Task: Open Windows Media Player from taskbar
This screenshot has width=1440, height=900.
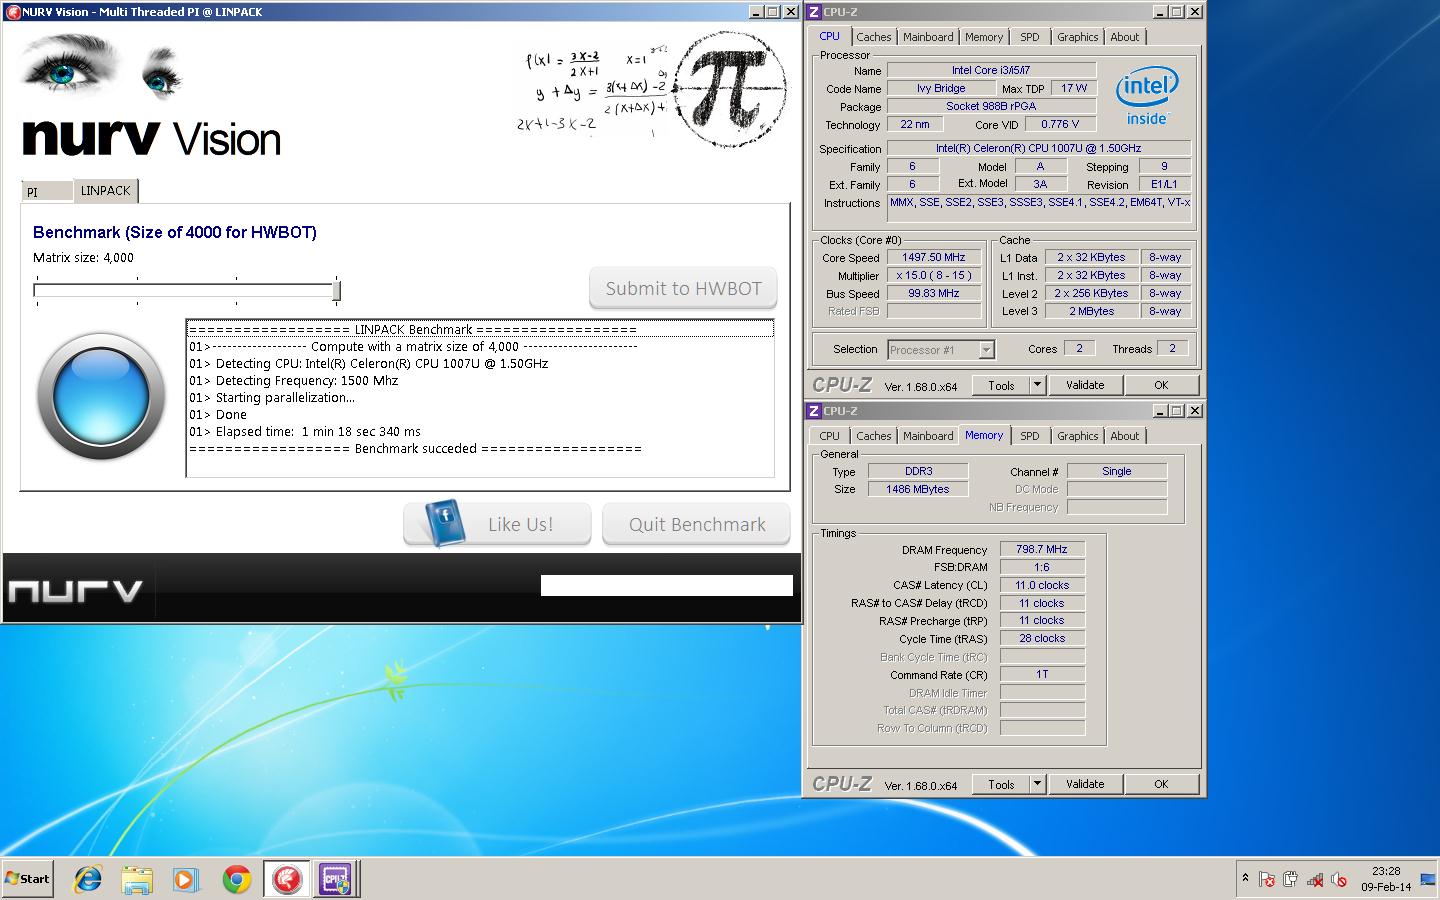Action: (186, 879)
